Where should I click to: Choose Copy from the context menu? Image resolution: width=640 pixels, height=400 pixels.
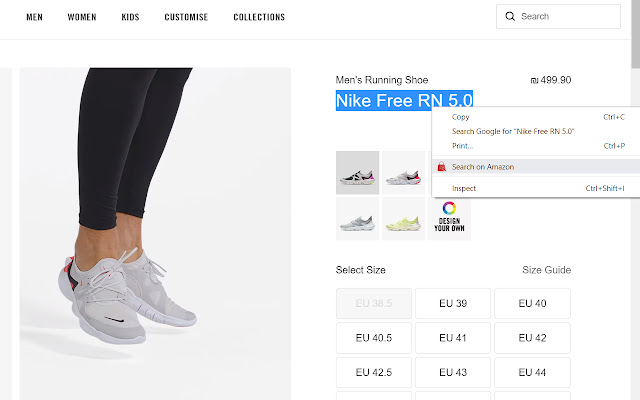[x=461, y=117]
